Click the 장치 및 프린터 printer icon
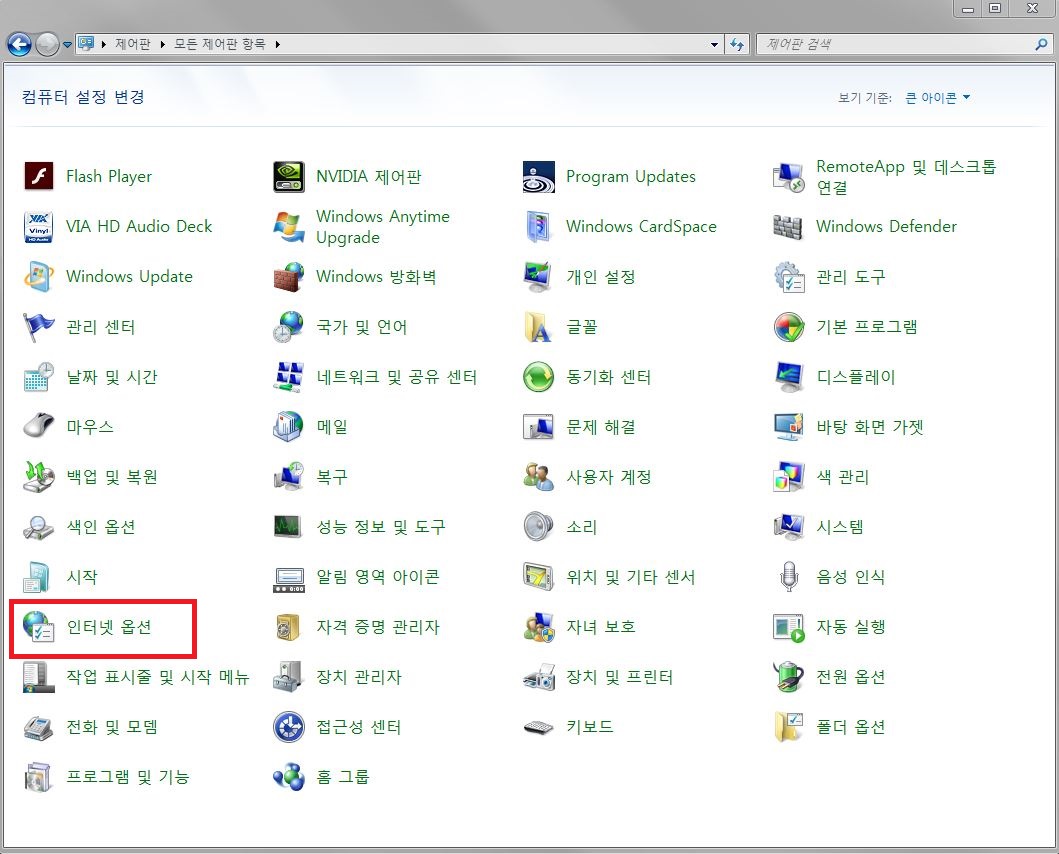Screen dimensions: 1059x854 (x=538, y=677)
